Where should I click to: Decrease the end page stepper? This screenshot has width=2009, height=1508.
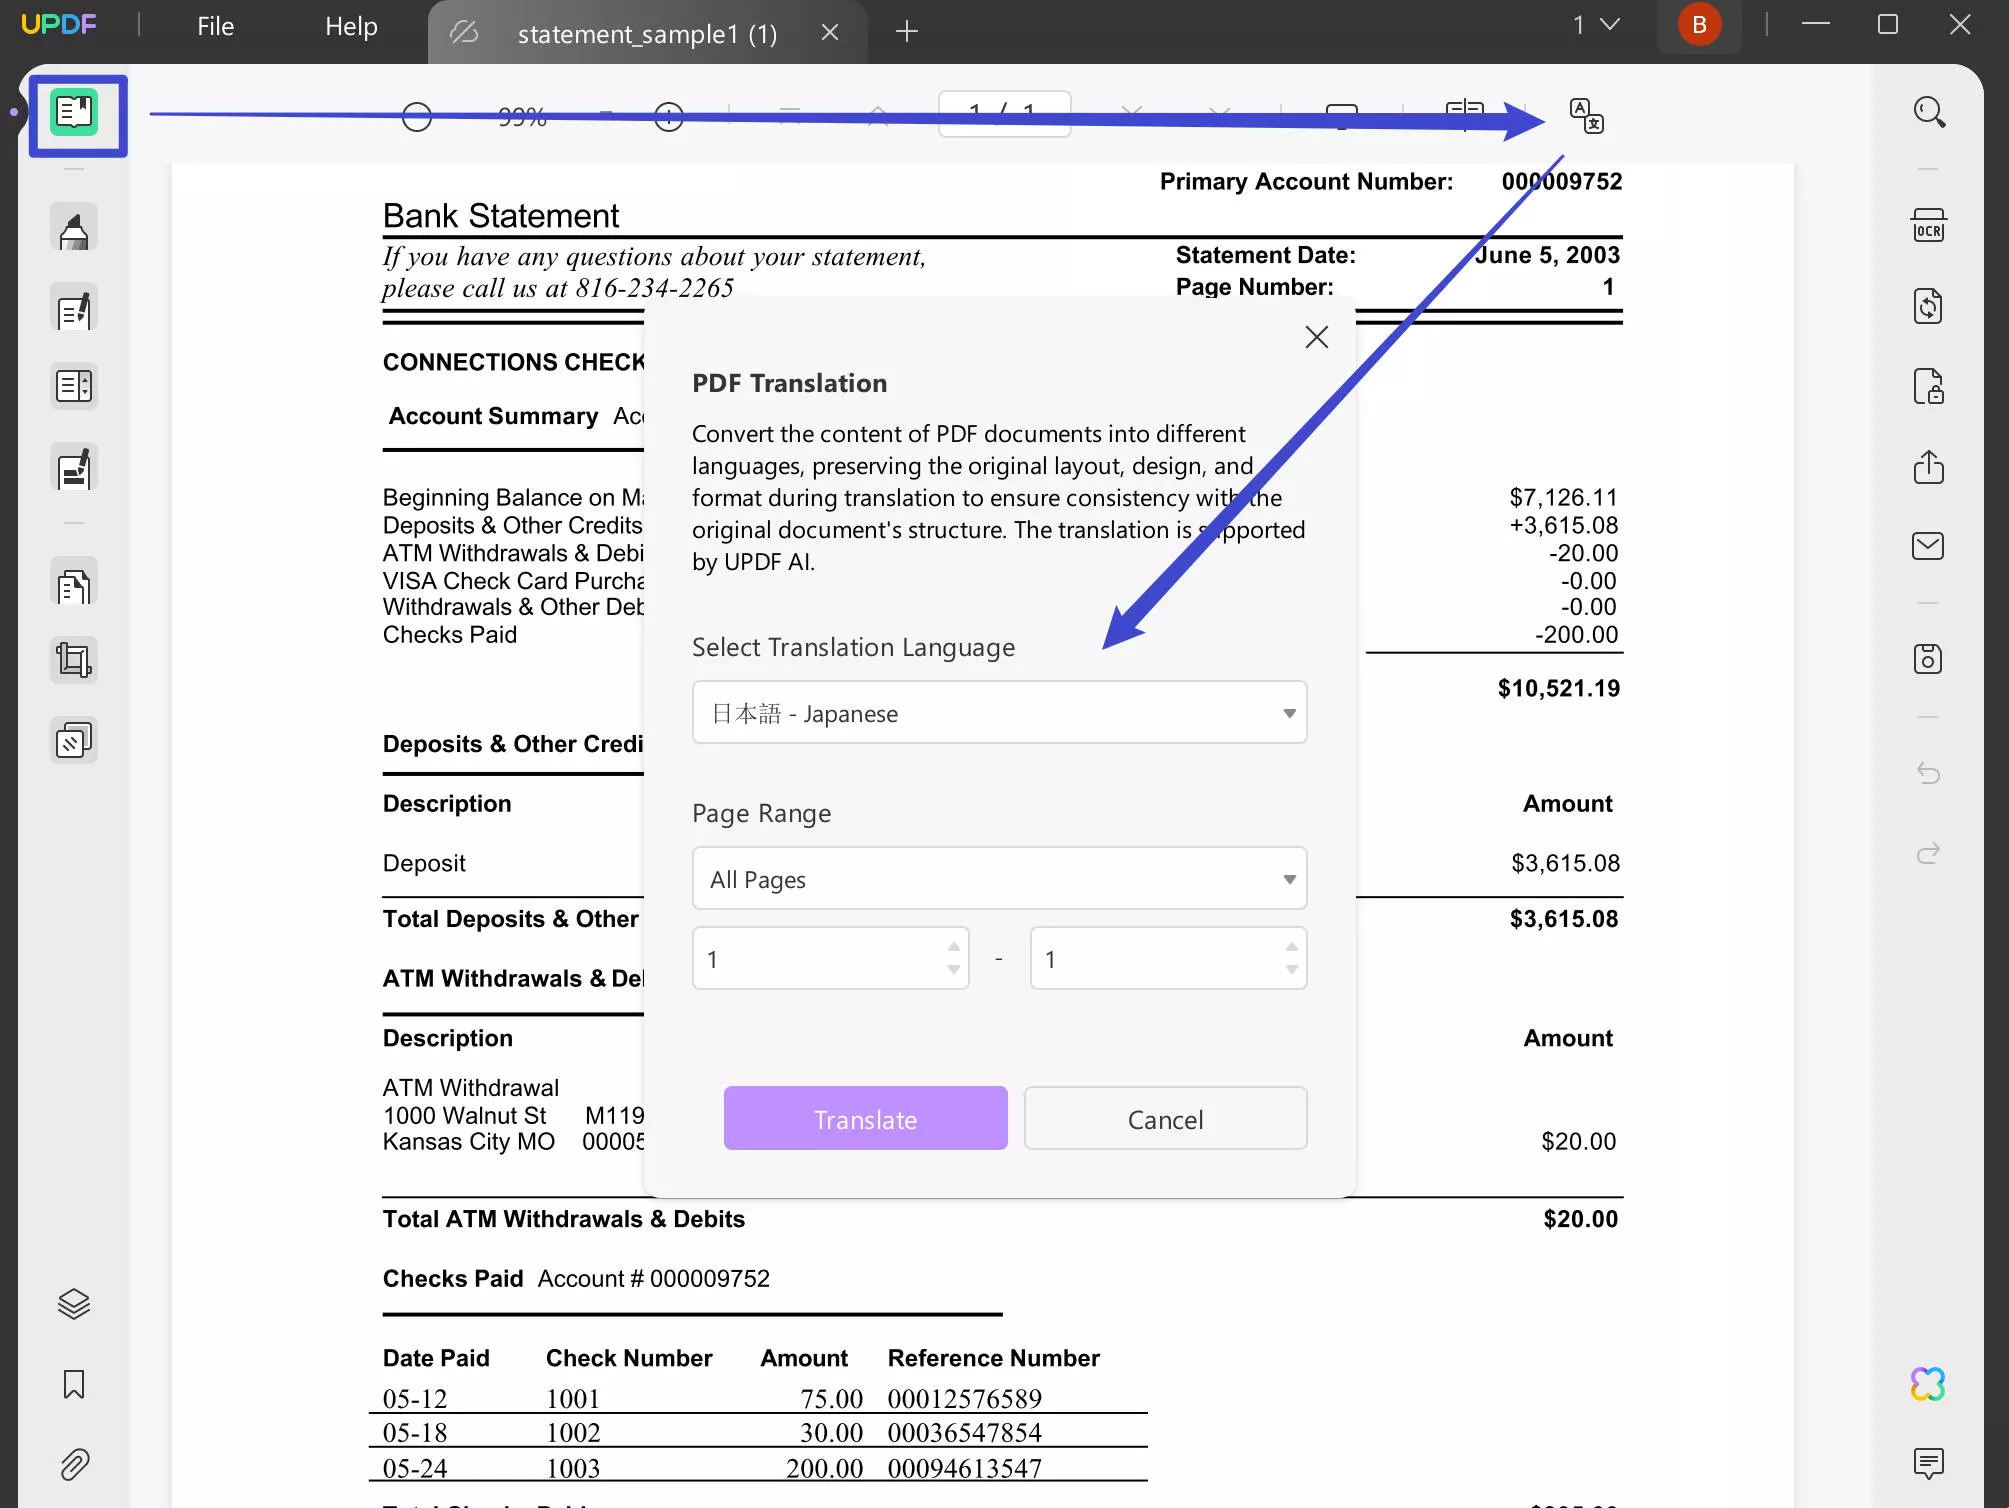(1292, 970)
